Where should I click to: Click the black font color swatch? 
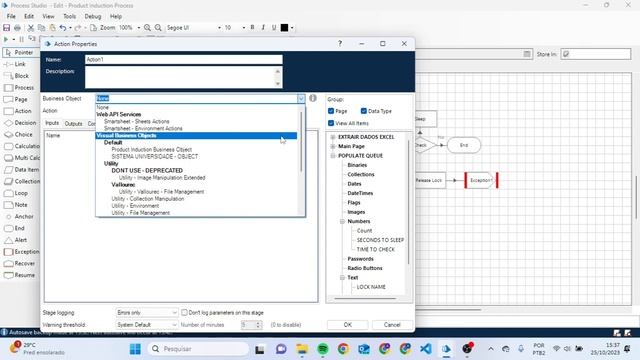pos(284,28)
